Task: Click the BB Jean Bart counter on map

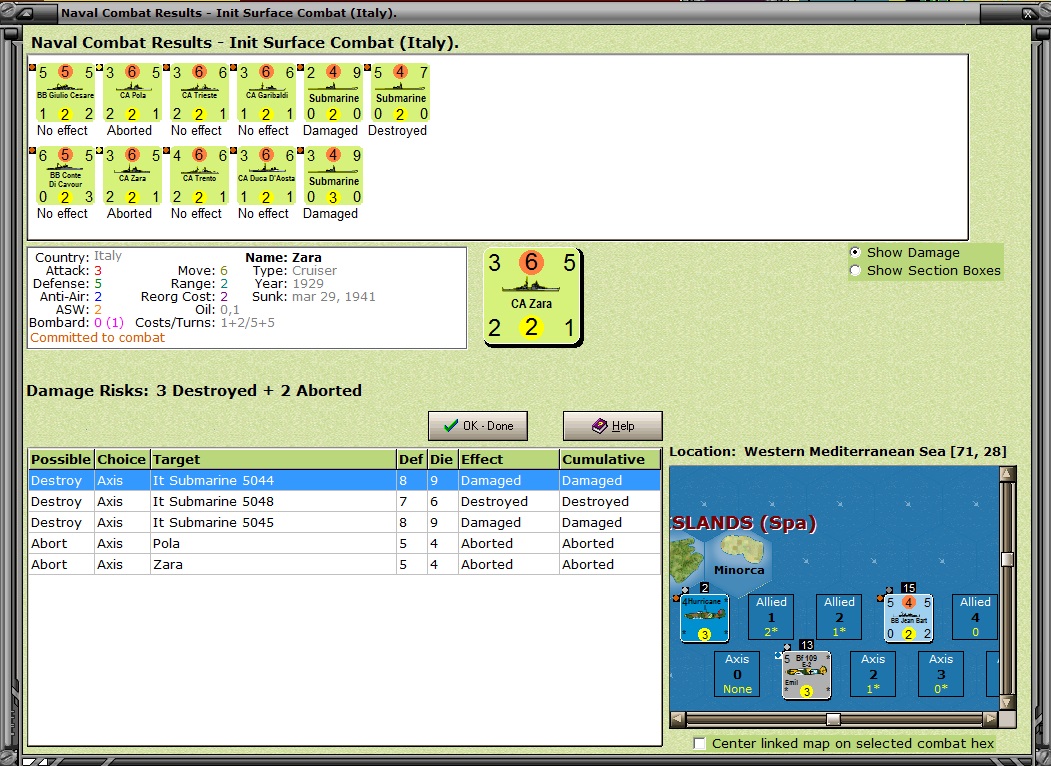Action: tap(908, 617)
